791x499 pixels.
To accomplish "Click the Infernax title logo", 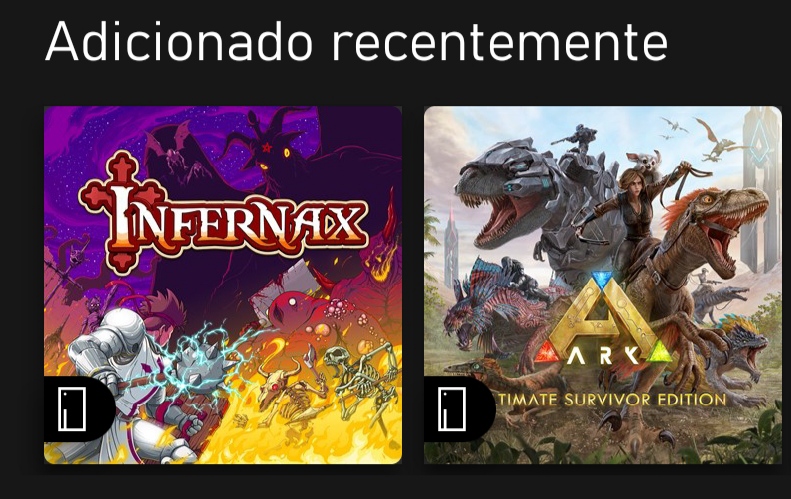I will pyautogui.click(x=223, y=212).
